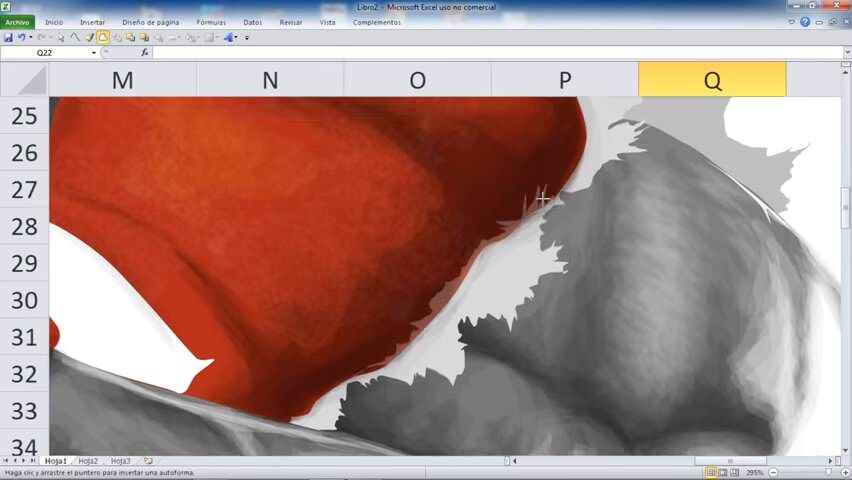Switch to the Revisar tab
The height and width of the screenshot is (480, 852).
(x=291, y=22)
